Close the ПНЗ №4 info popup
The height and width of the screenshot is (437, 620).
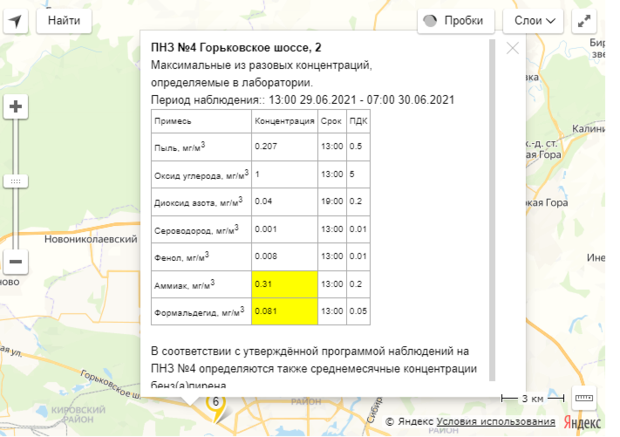coord(513,47)
